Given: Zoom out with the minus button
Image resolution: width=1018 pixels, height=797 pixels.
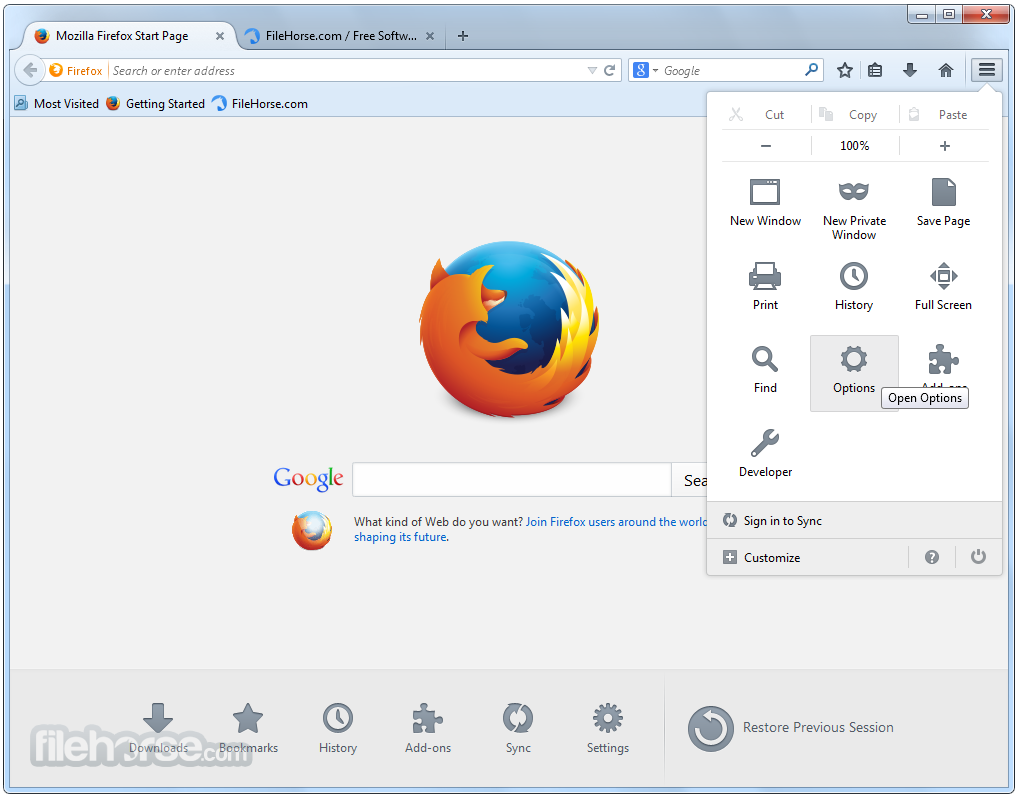Looking at the screenshot, I should [x=766, y=145].
